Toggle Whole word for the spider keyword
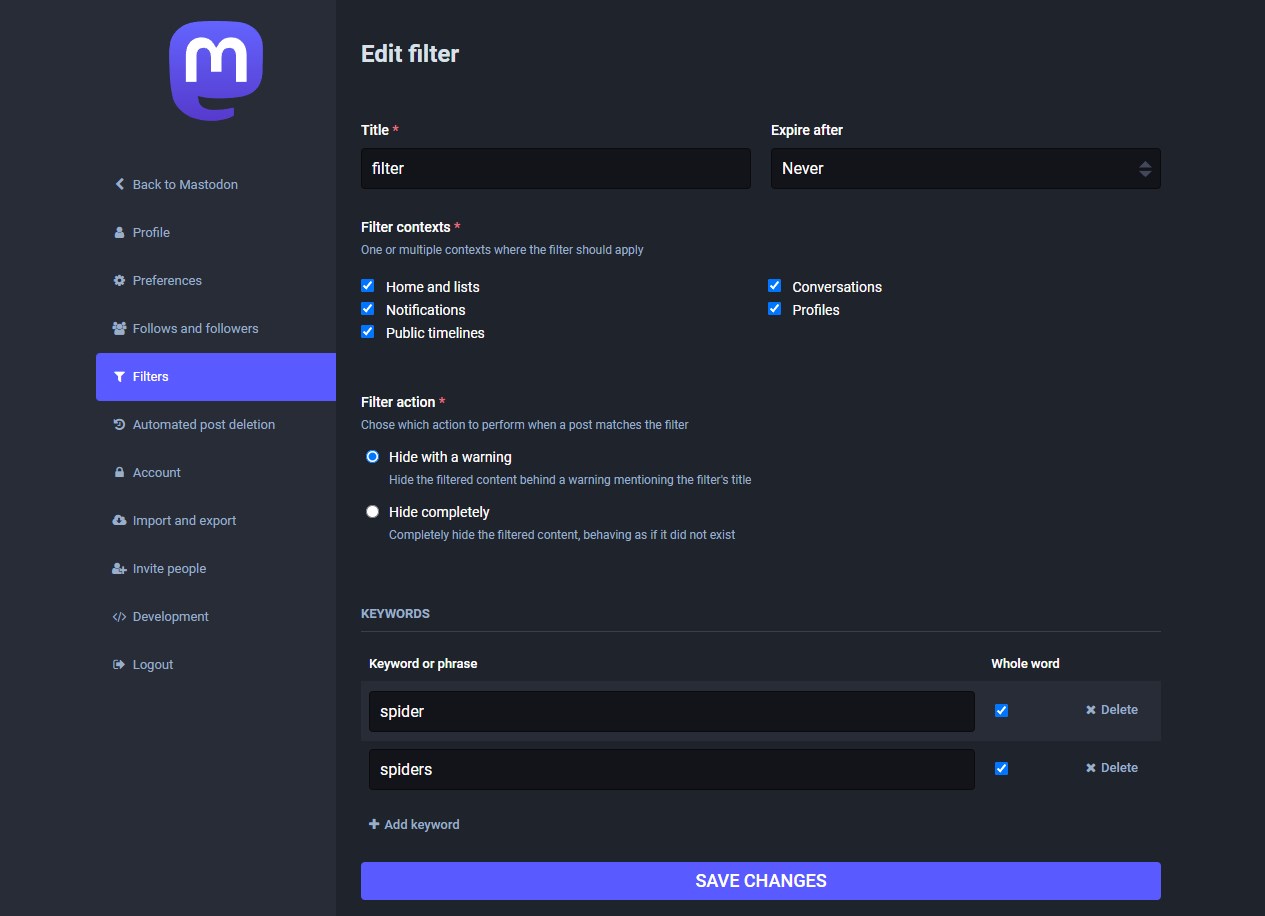 tap(1002, 710)
